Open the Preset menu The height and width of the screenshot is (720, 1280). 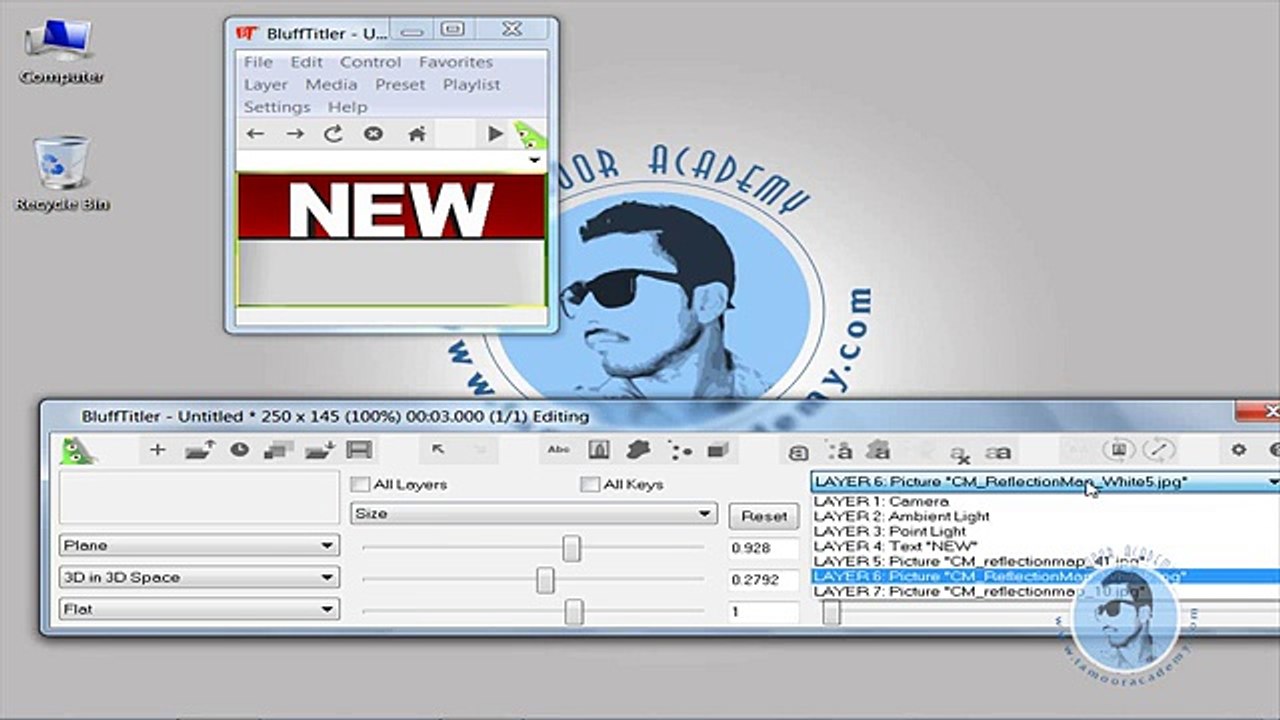[400, 85]
